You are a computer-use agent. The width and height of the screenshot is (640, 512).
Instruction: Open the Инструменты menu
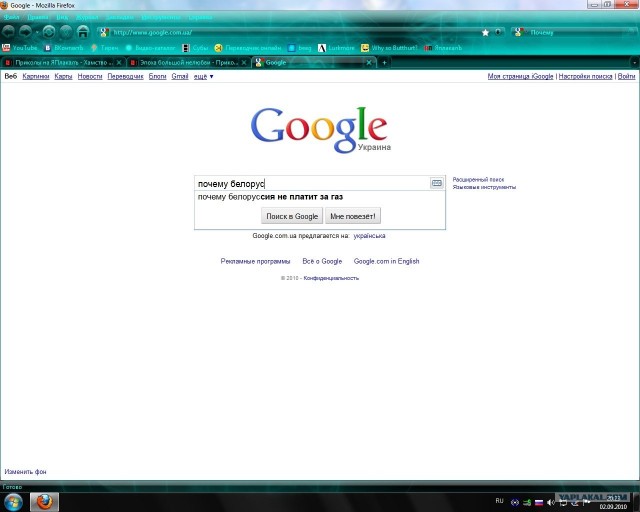[x=161, y=17]
